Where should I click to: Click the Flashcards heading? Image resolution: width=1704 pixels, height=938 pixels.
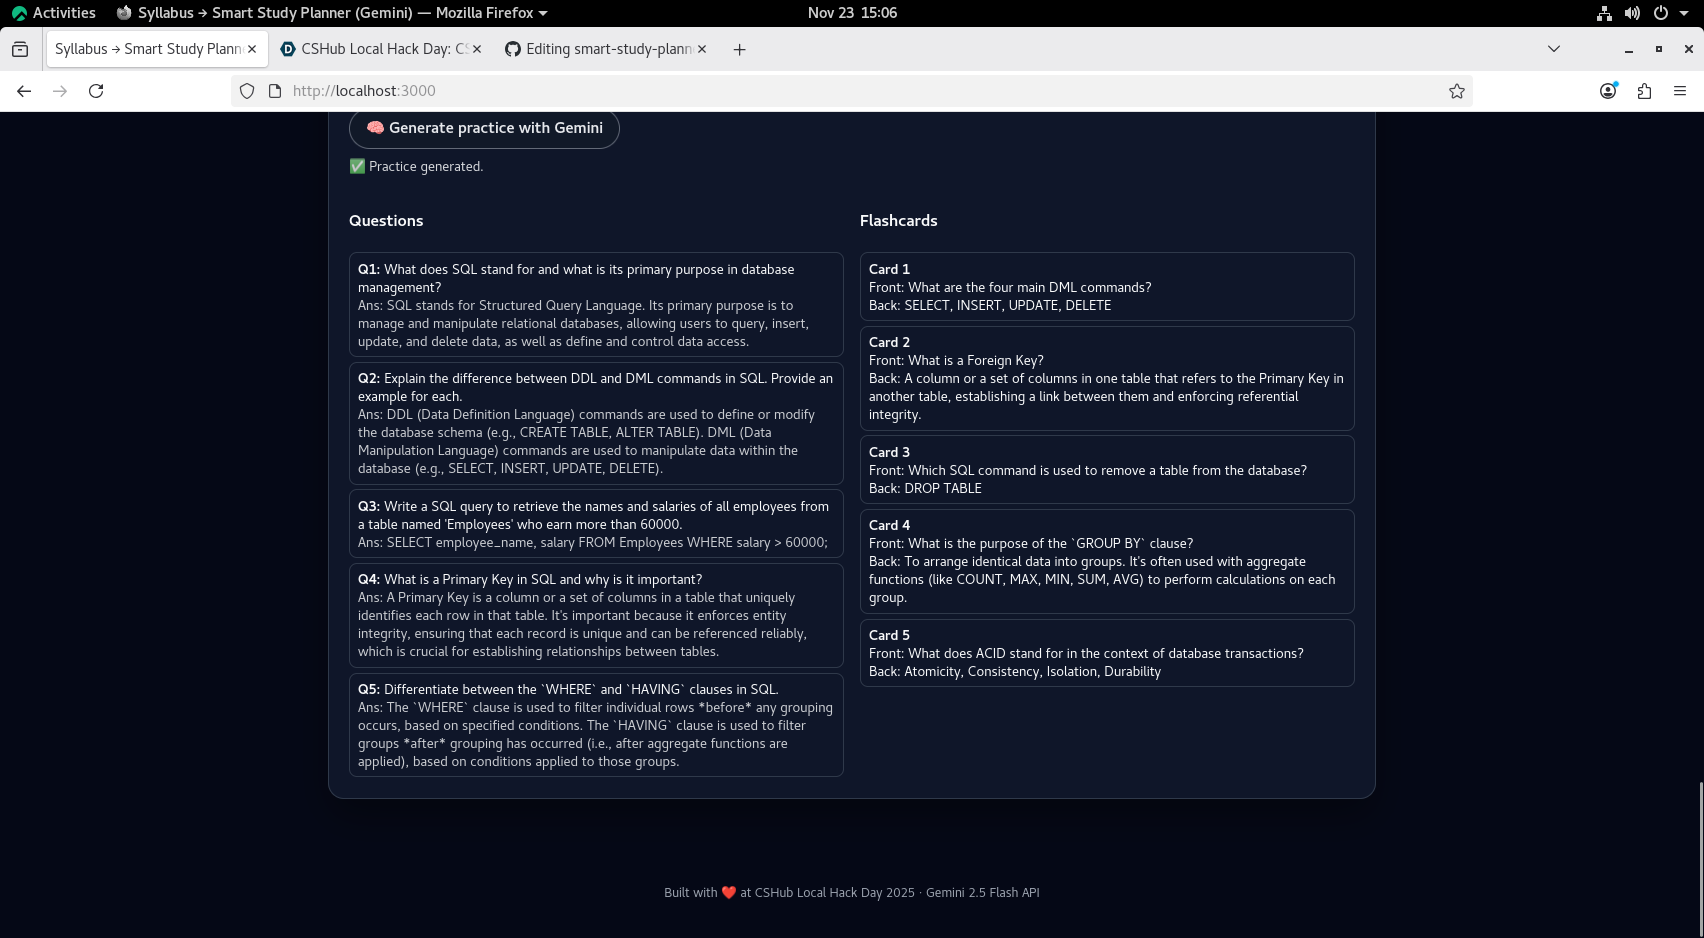[x=899, y=221]
